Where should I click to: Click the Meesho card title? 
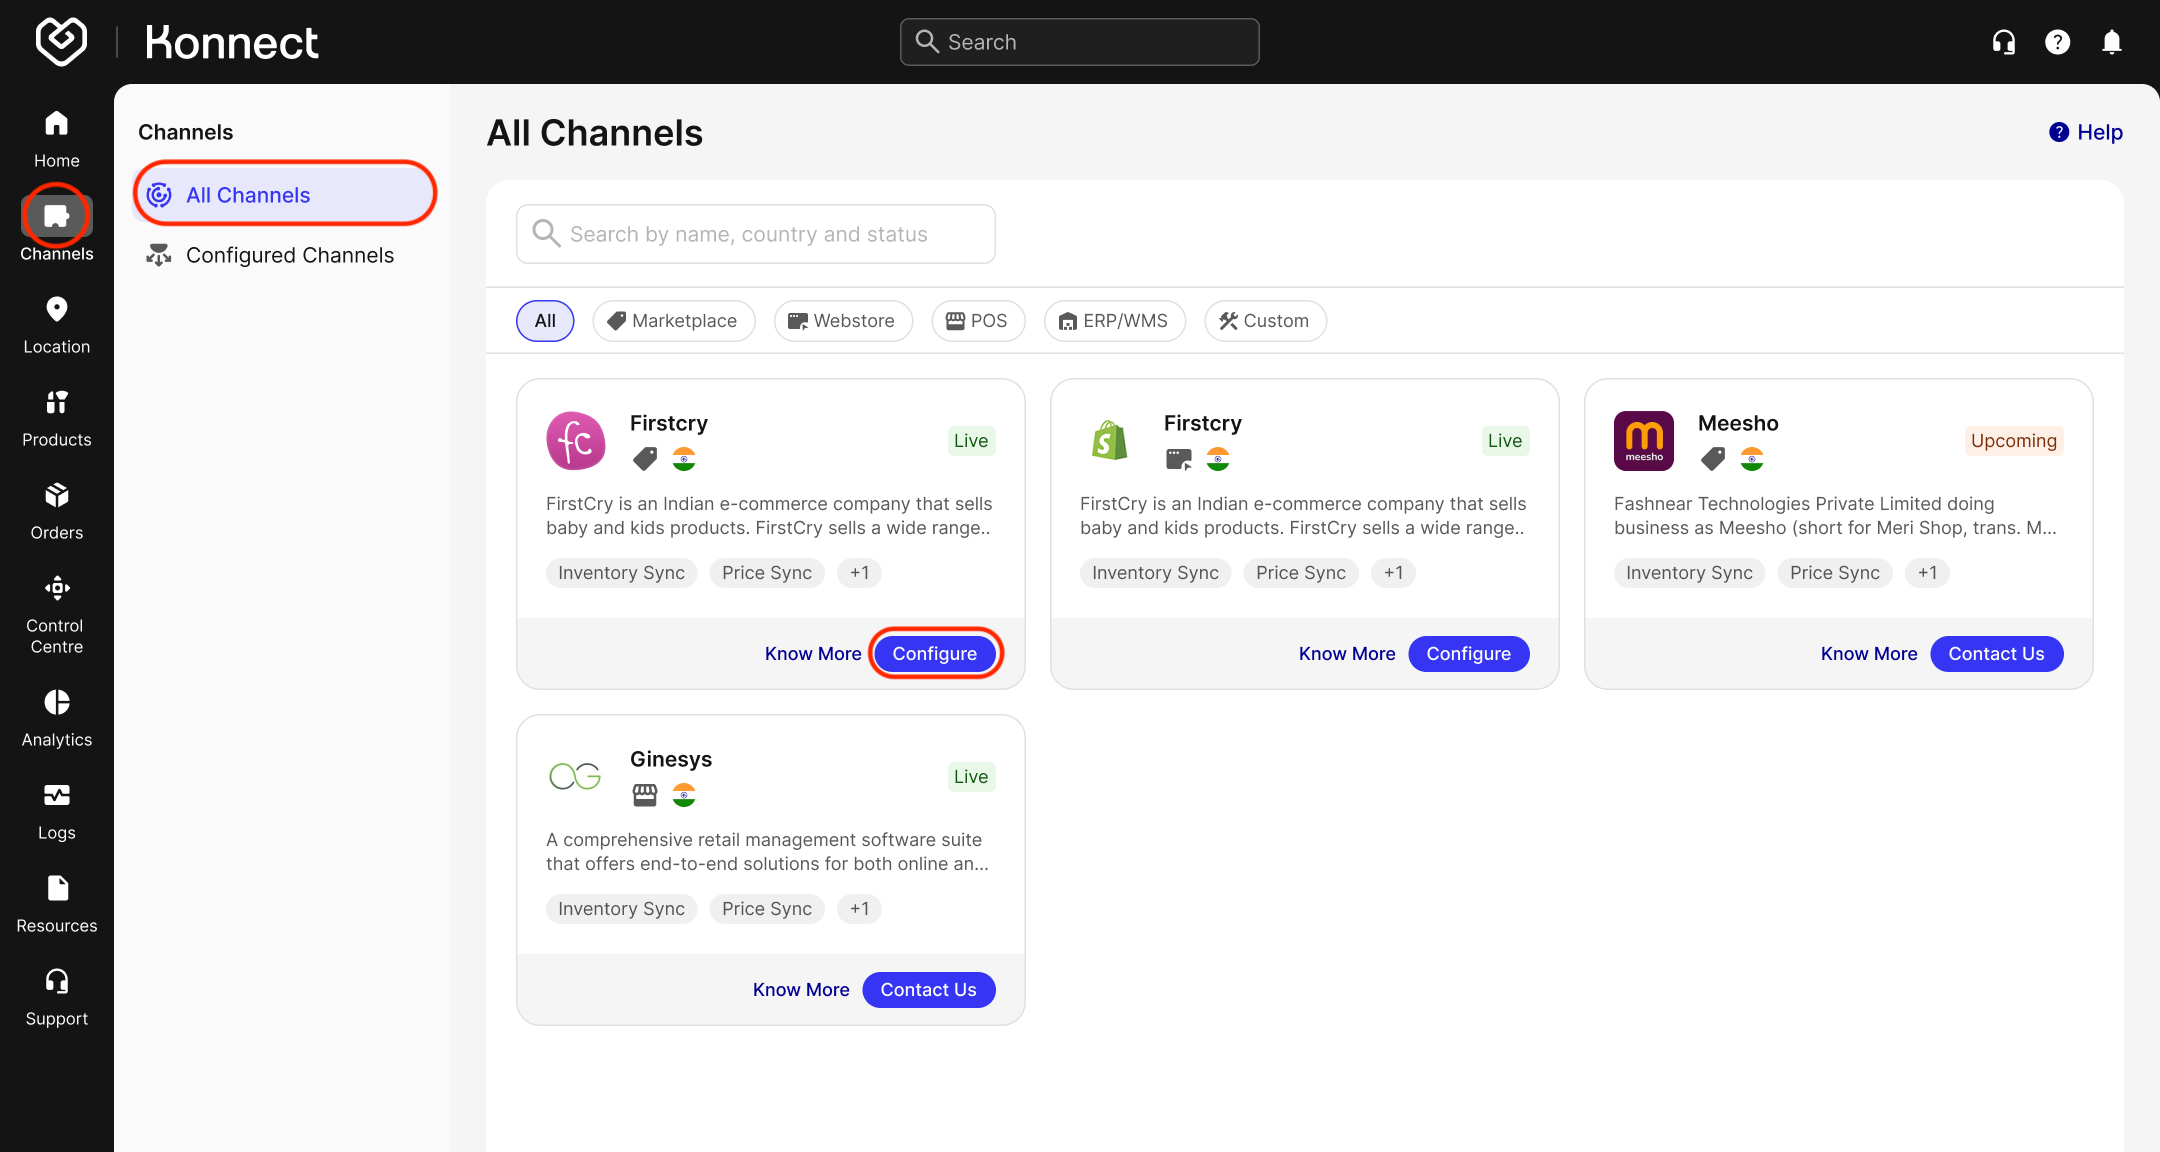point(1738,423)
